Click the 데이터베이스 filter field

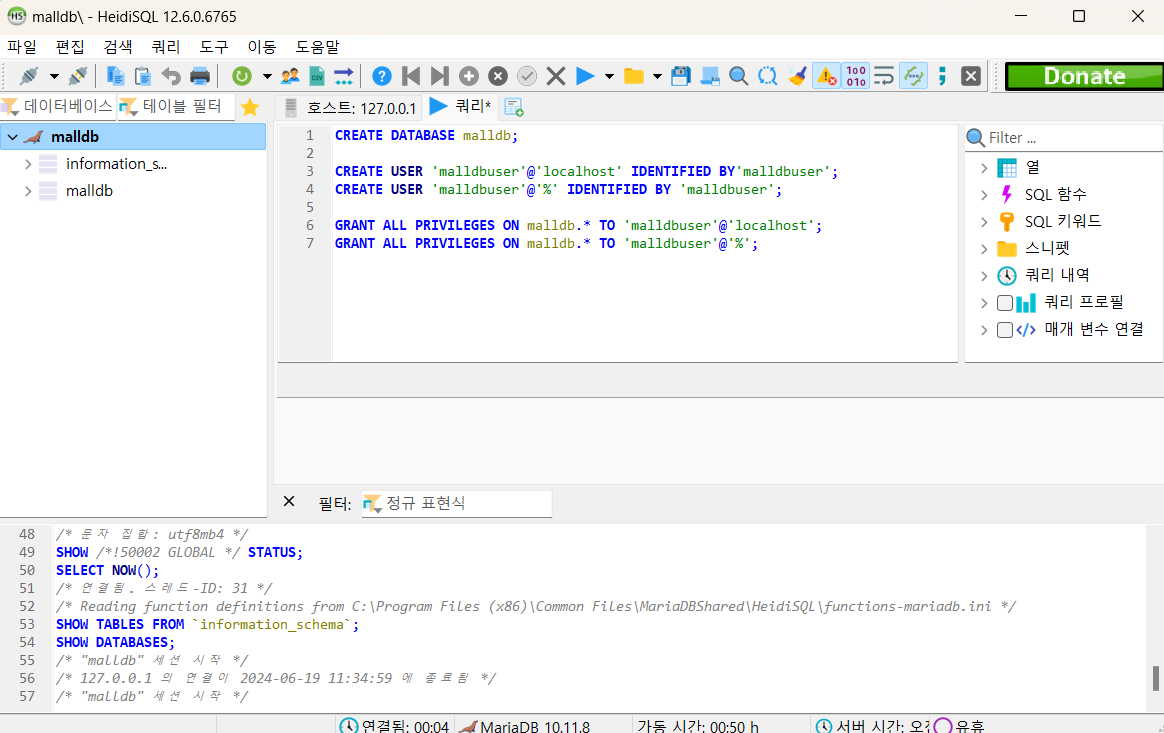point(57,107)
